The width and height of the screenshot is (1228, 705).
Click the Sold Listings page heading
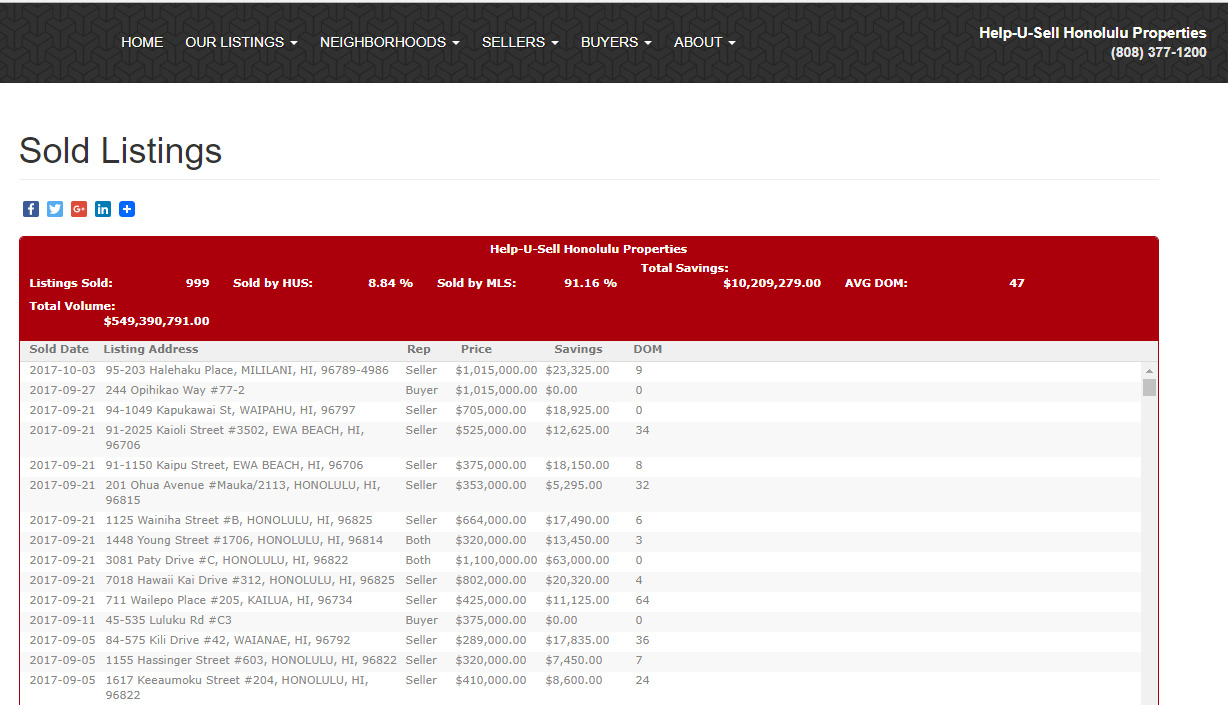tap(121, 151)
